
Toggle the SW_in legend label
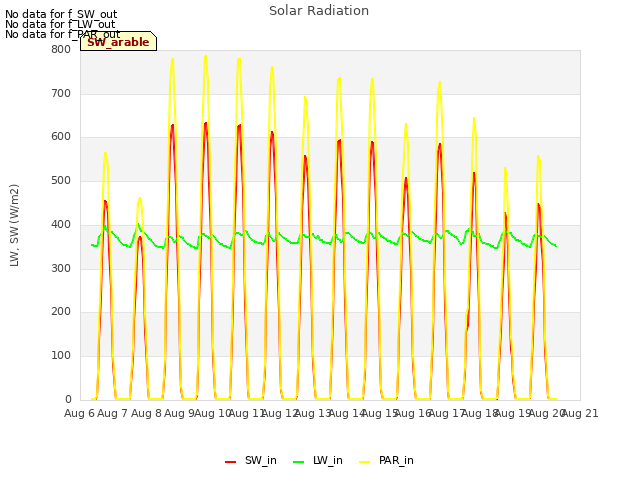[x=261, y=460]
